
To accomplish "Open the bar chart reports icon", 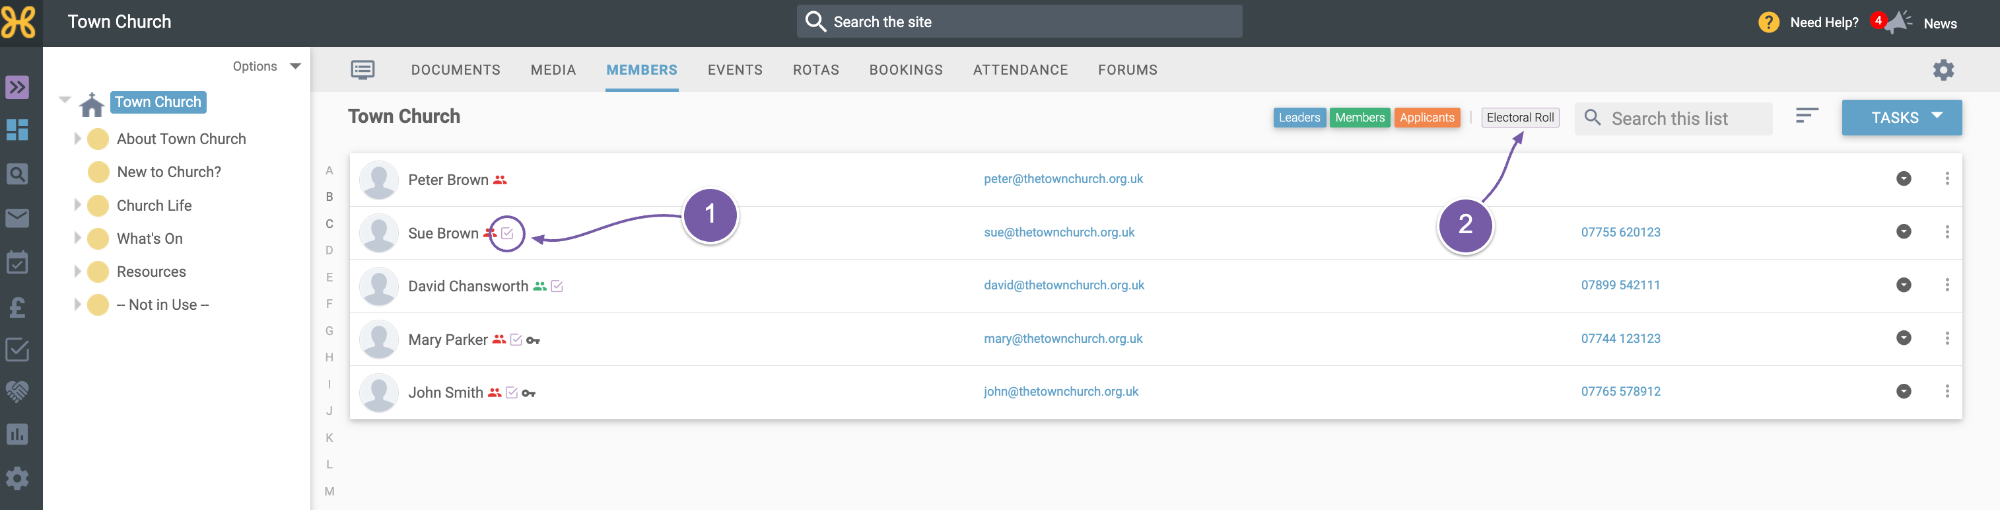I will tap(17, 434).
